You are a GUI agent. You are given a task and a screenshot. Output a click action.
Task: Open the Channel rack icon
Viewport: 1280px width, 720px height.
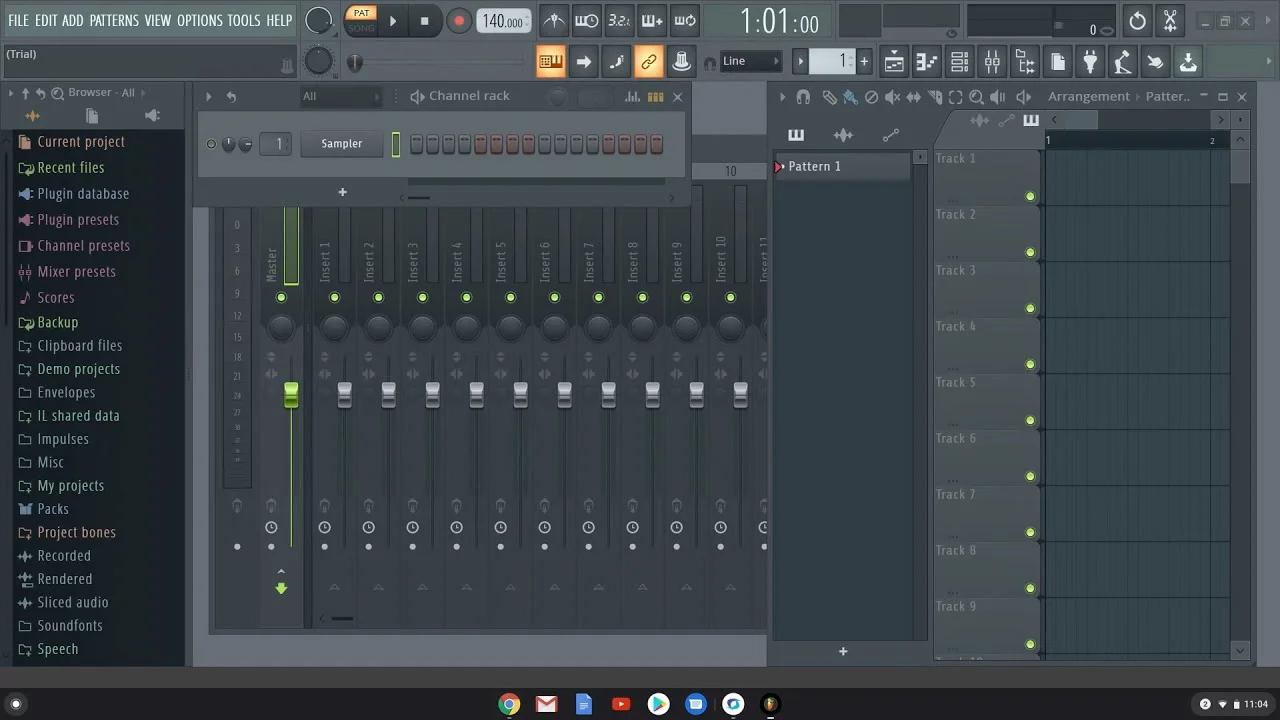click(959, 61)
